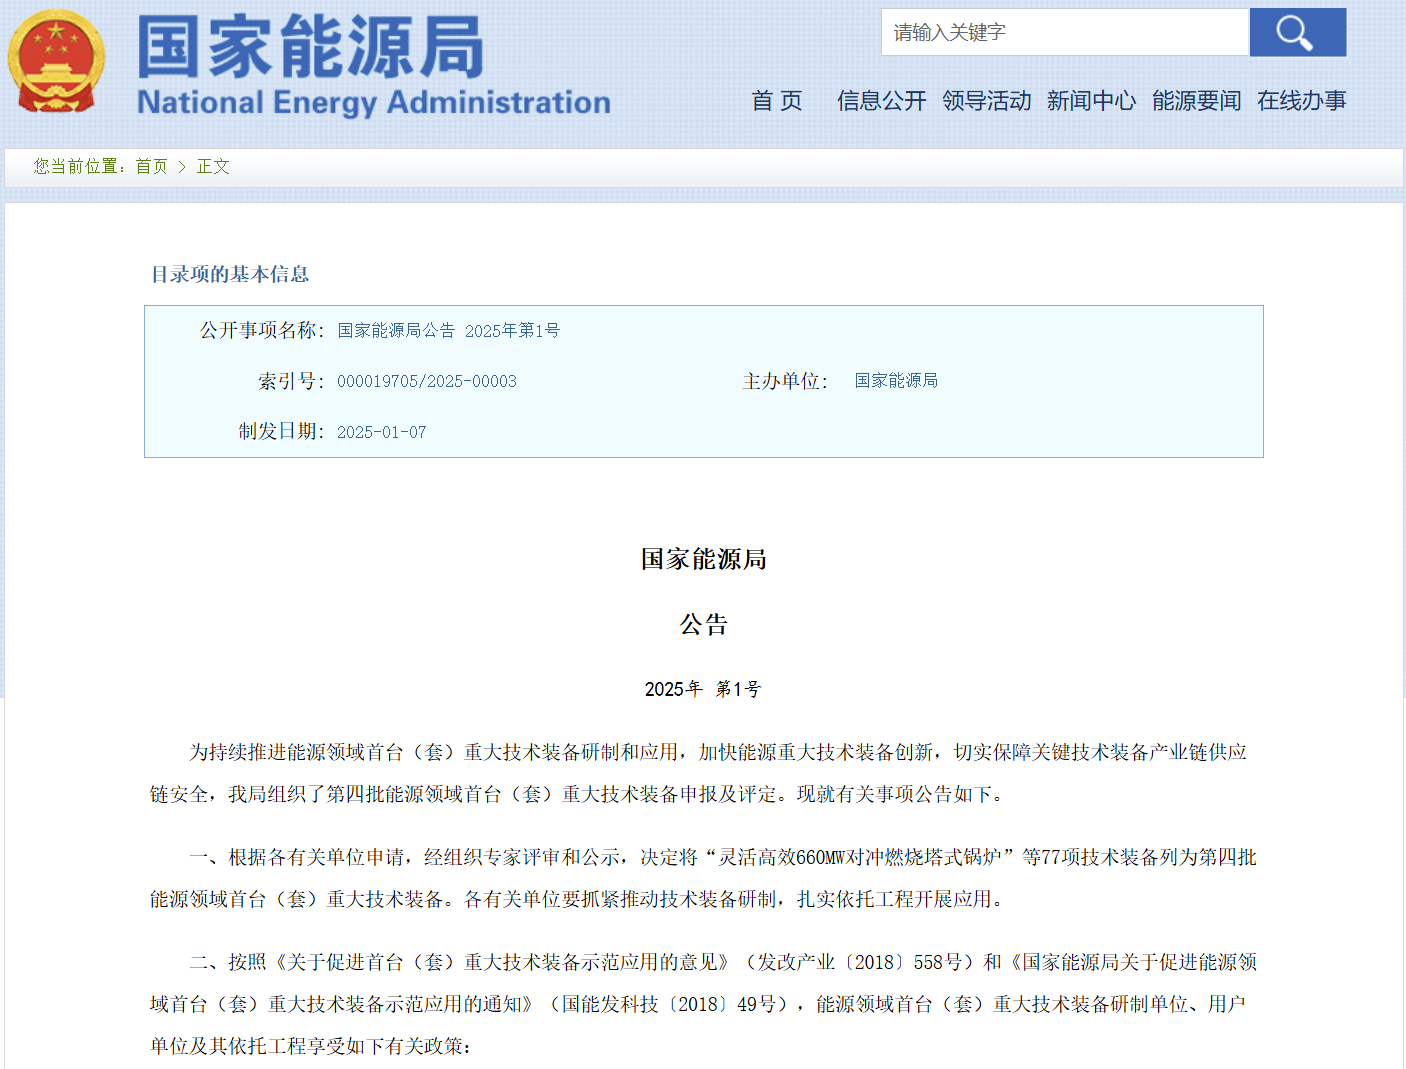Click the 目录项的基本信息 heading
This screenshot has height=1069, width=1406.
(230, 274)
